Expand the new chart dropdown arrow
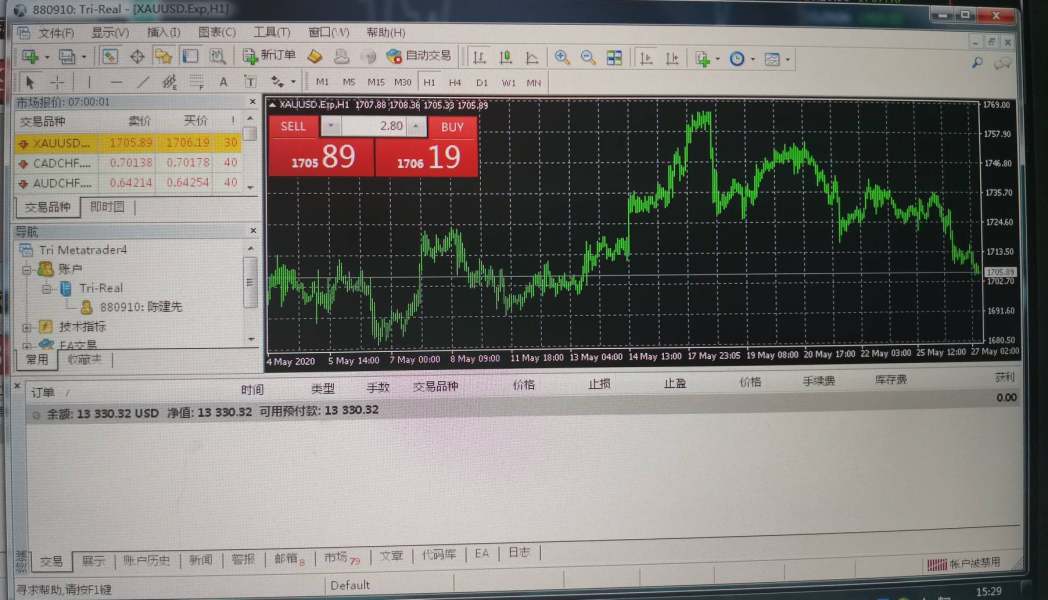 (x=47, y=58)
